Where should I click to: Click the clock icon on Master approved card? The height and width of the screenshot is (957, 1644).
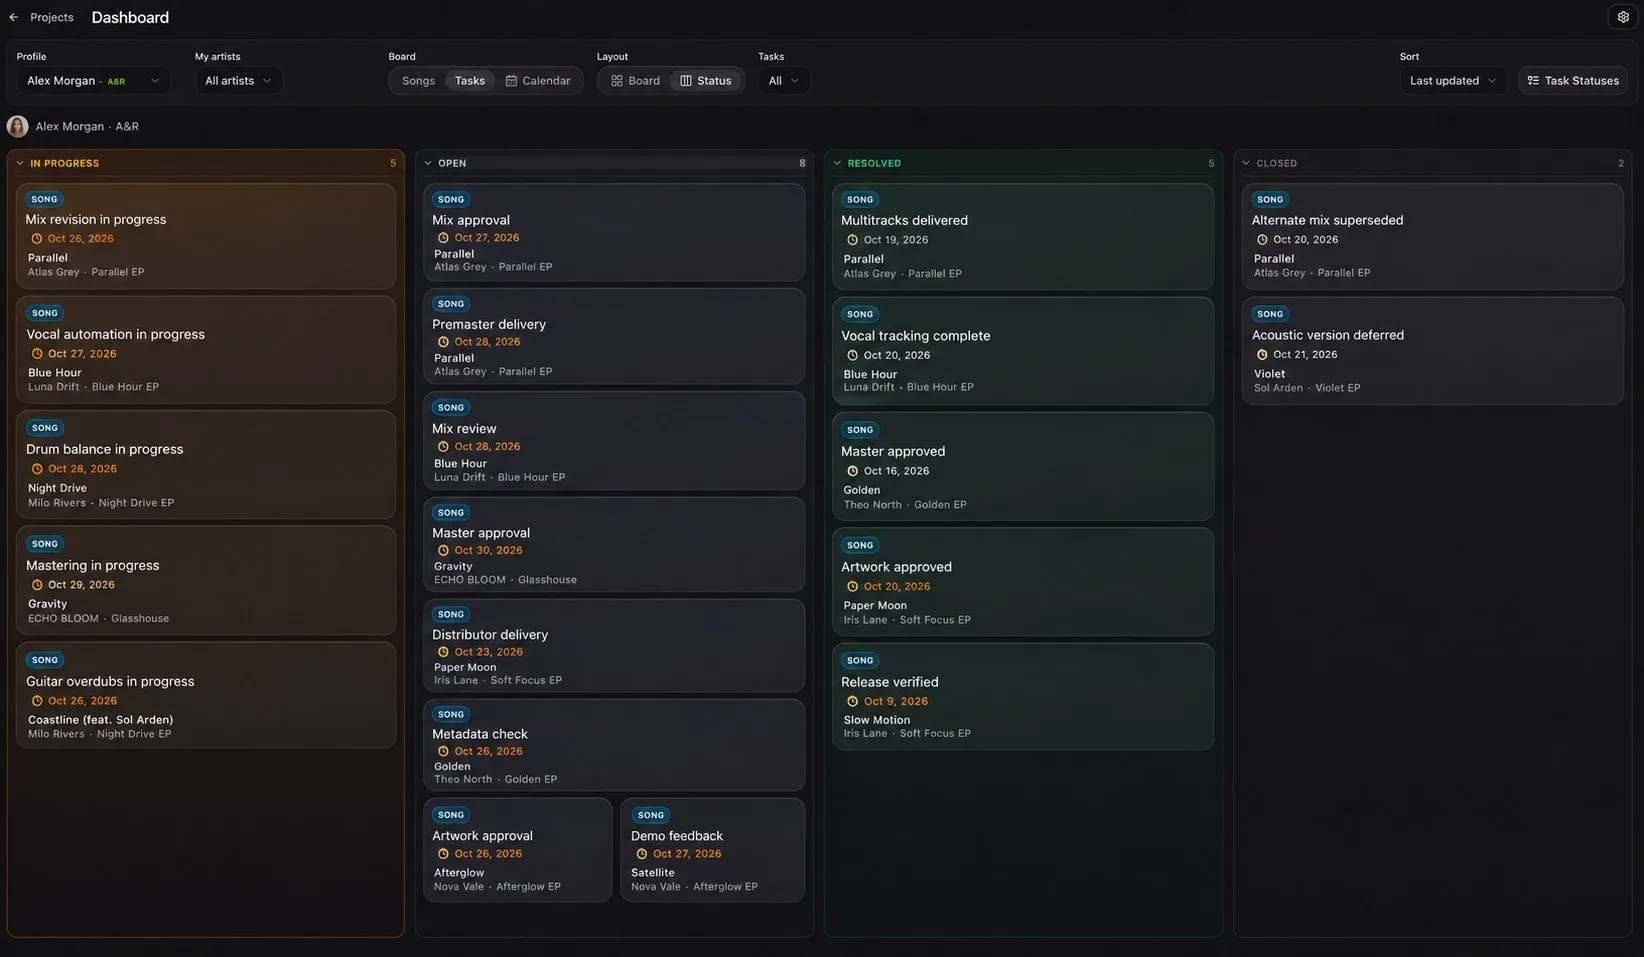(853, 471)
